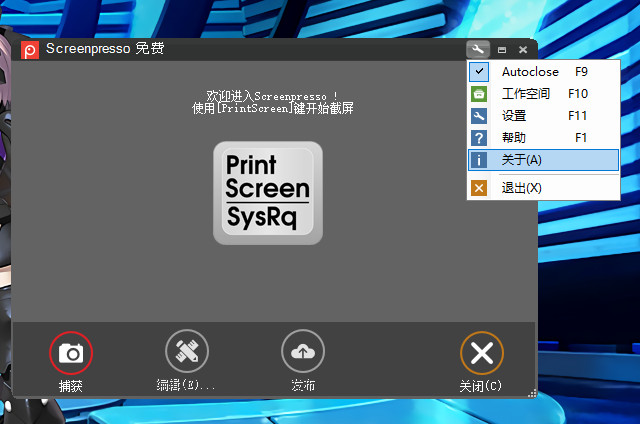Click the blue info icon
Image resolution: width=640 pixels, height=424 pixels.
point(479,160)
